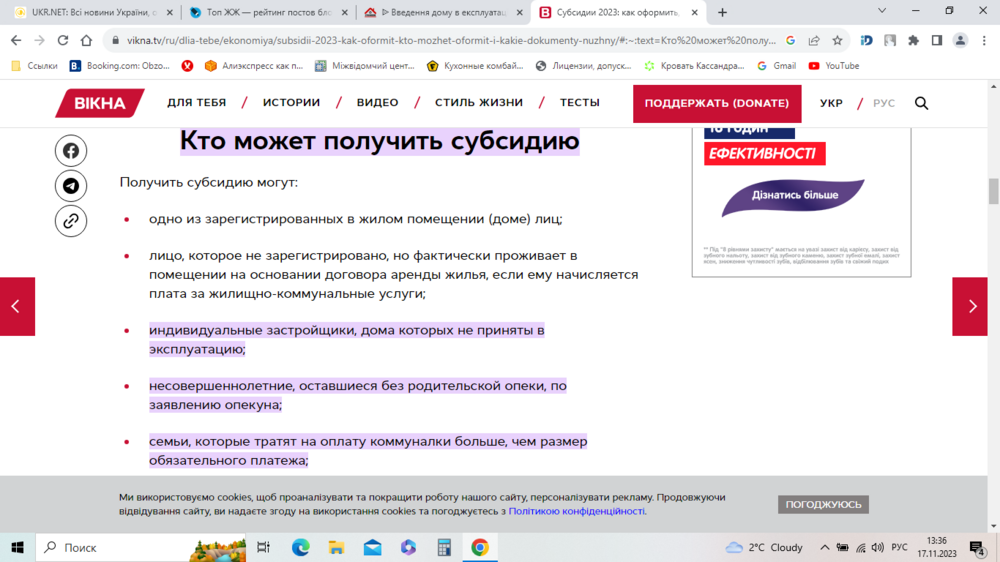Open Chrome icon on taskbar

click(x=480, y=547)
